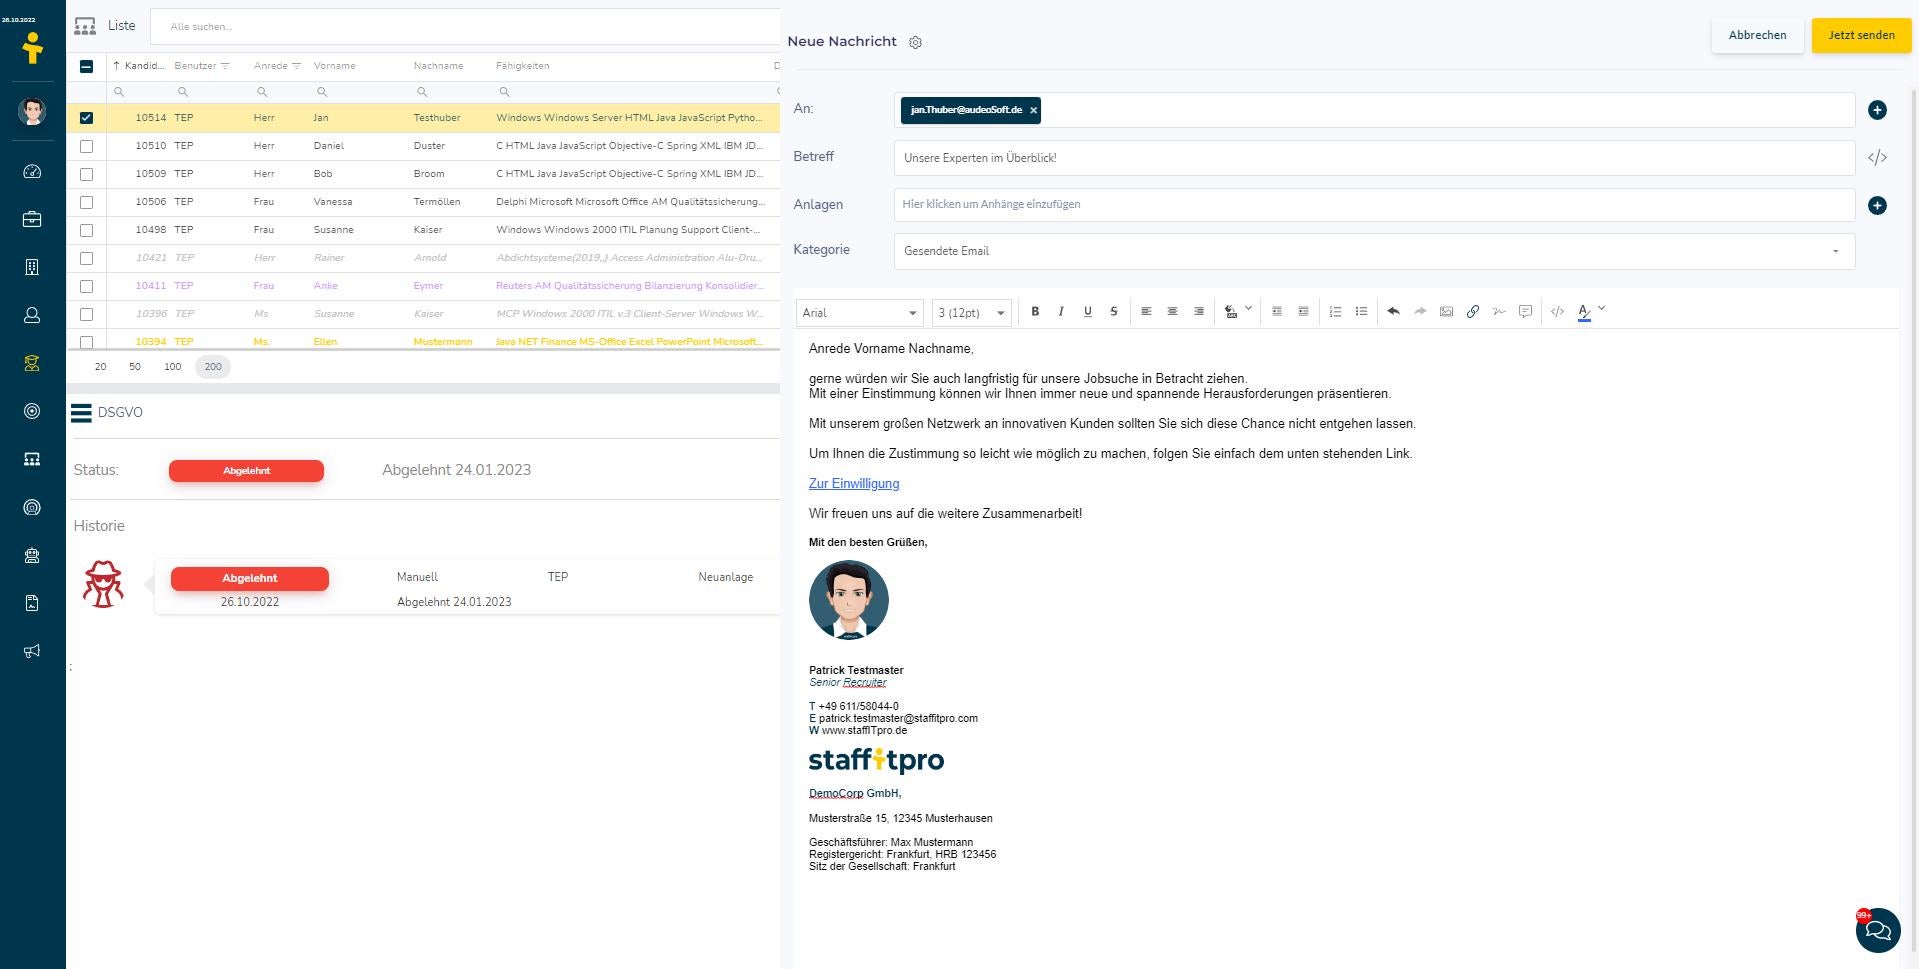This screenshot has height=969, width=1919.
Task: Check the row for Daniel Duster
Action: click(x=87, y=145)
